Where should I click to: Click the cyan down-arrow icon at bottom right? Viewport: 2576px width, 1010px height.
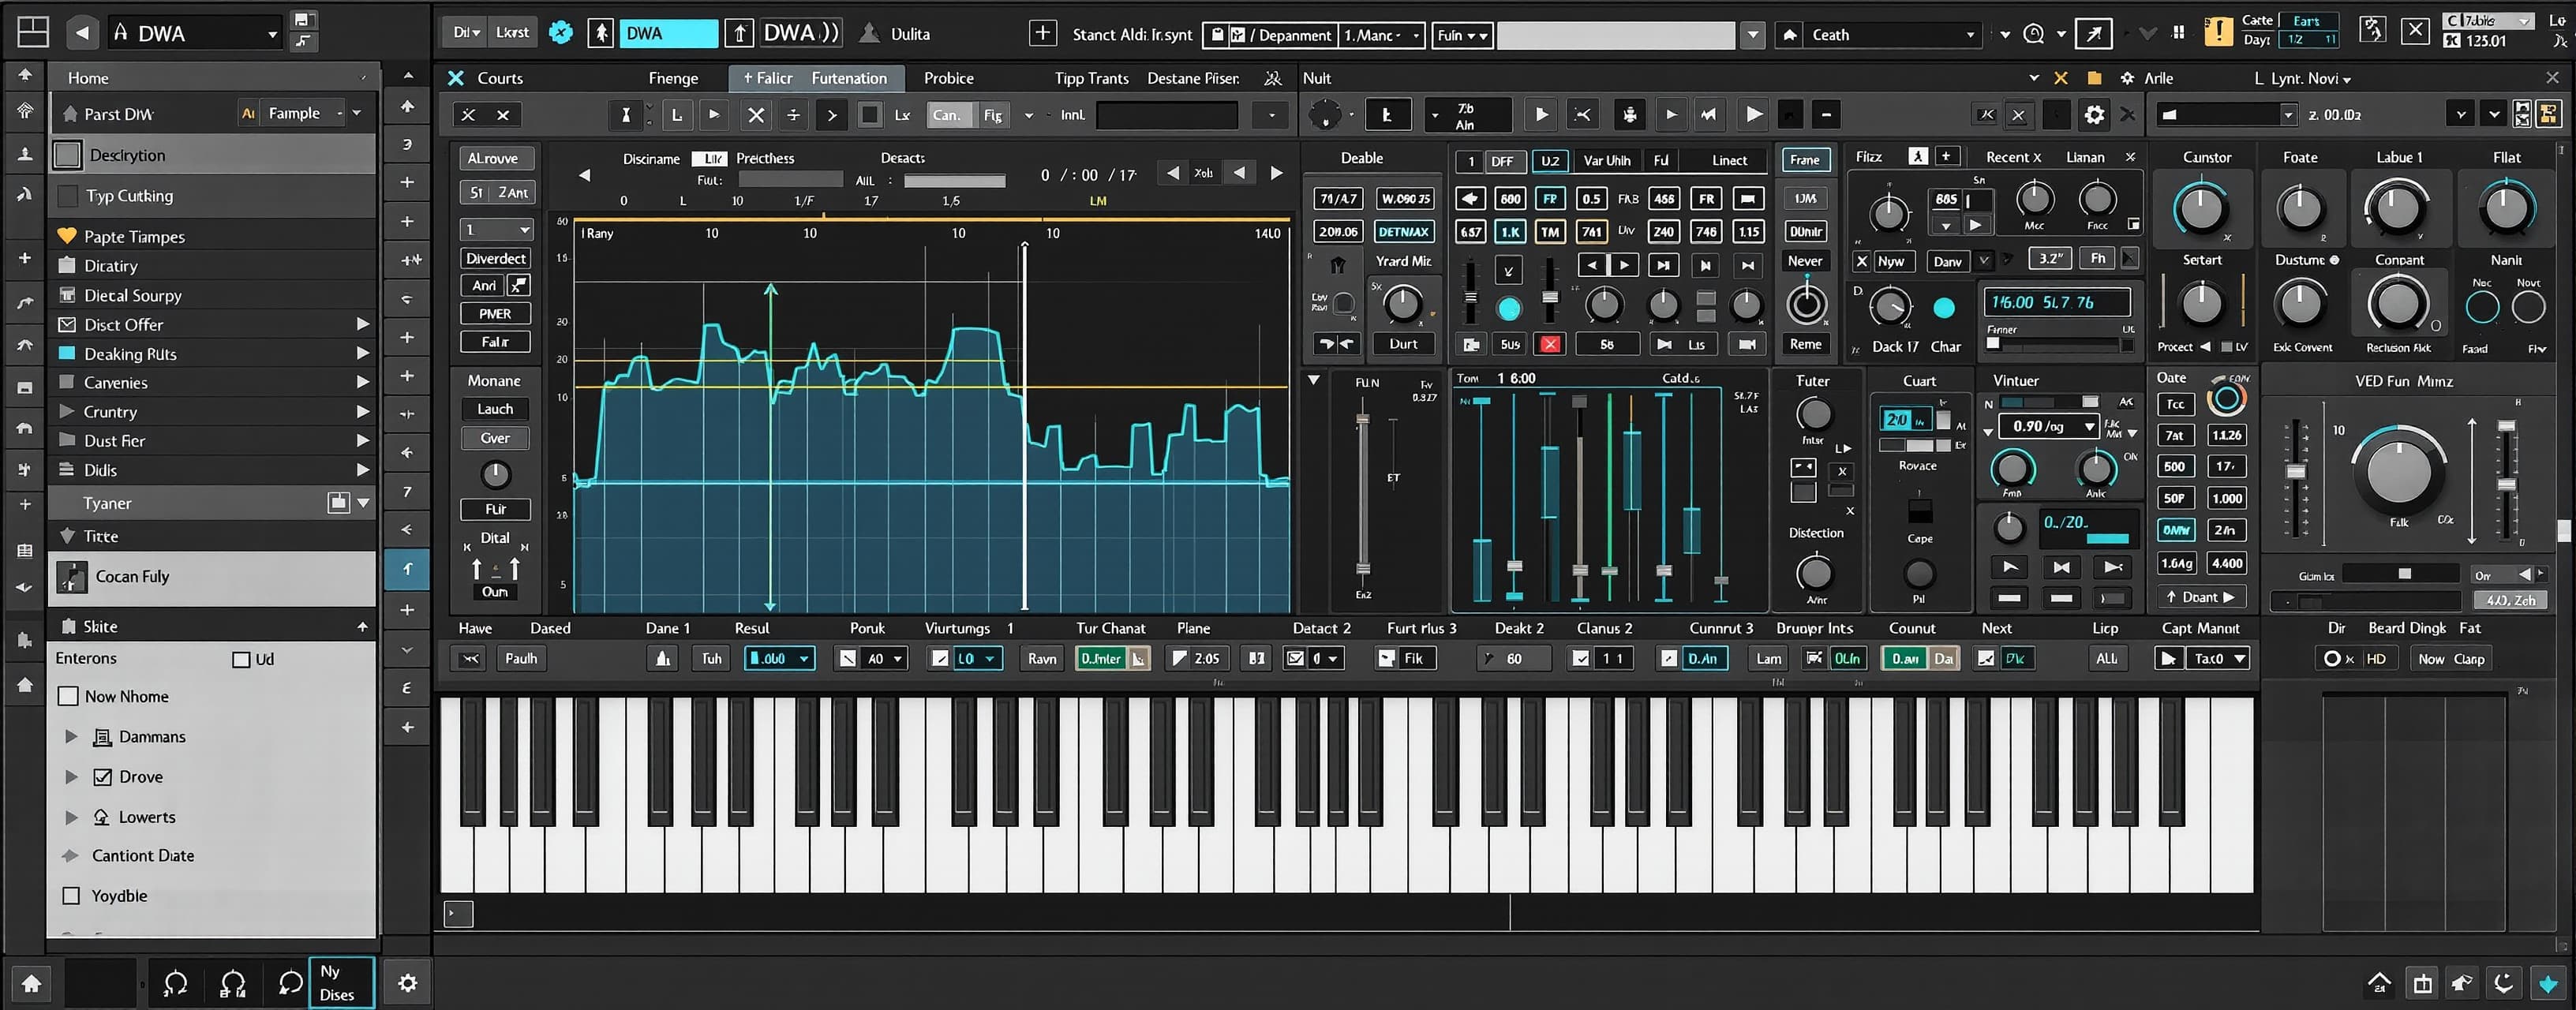tap(2547, 983)
